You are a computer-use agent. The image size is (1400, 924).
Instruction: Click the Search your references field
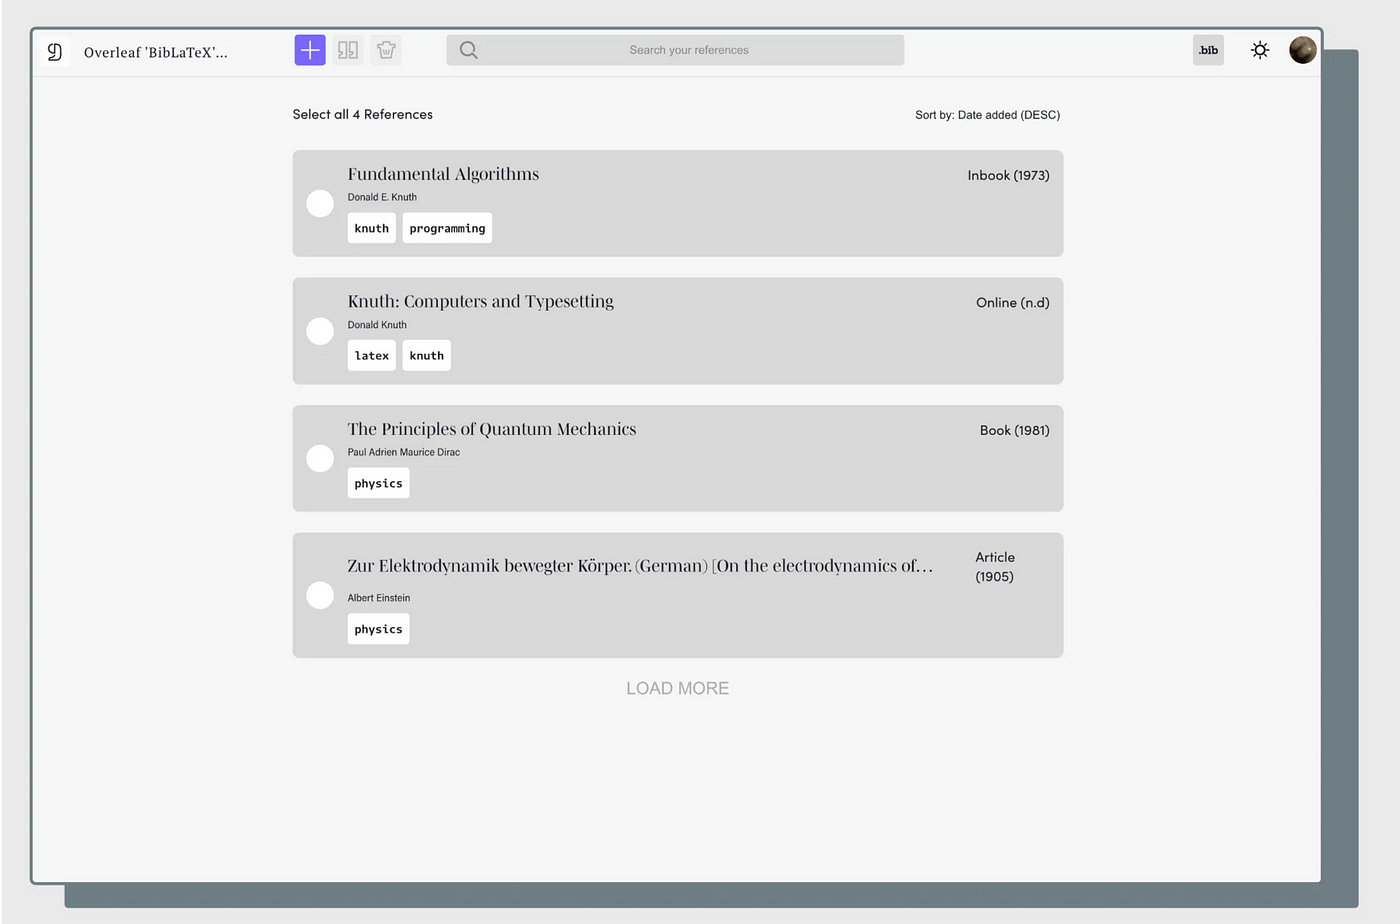click(x=675, y=50)
